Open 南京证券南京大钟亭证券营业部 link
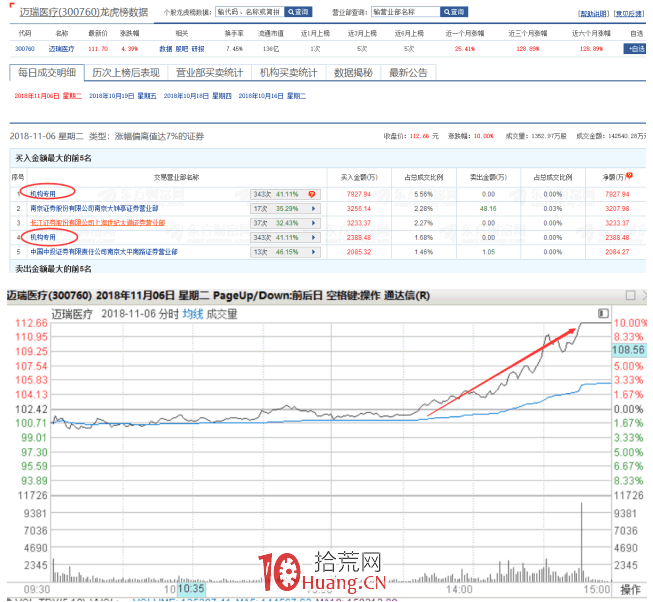The width and height of the screenshot is (653, 602). click(x=94, y=209)
